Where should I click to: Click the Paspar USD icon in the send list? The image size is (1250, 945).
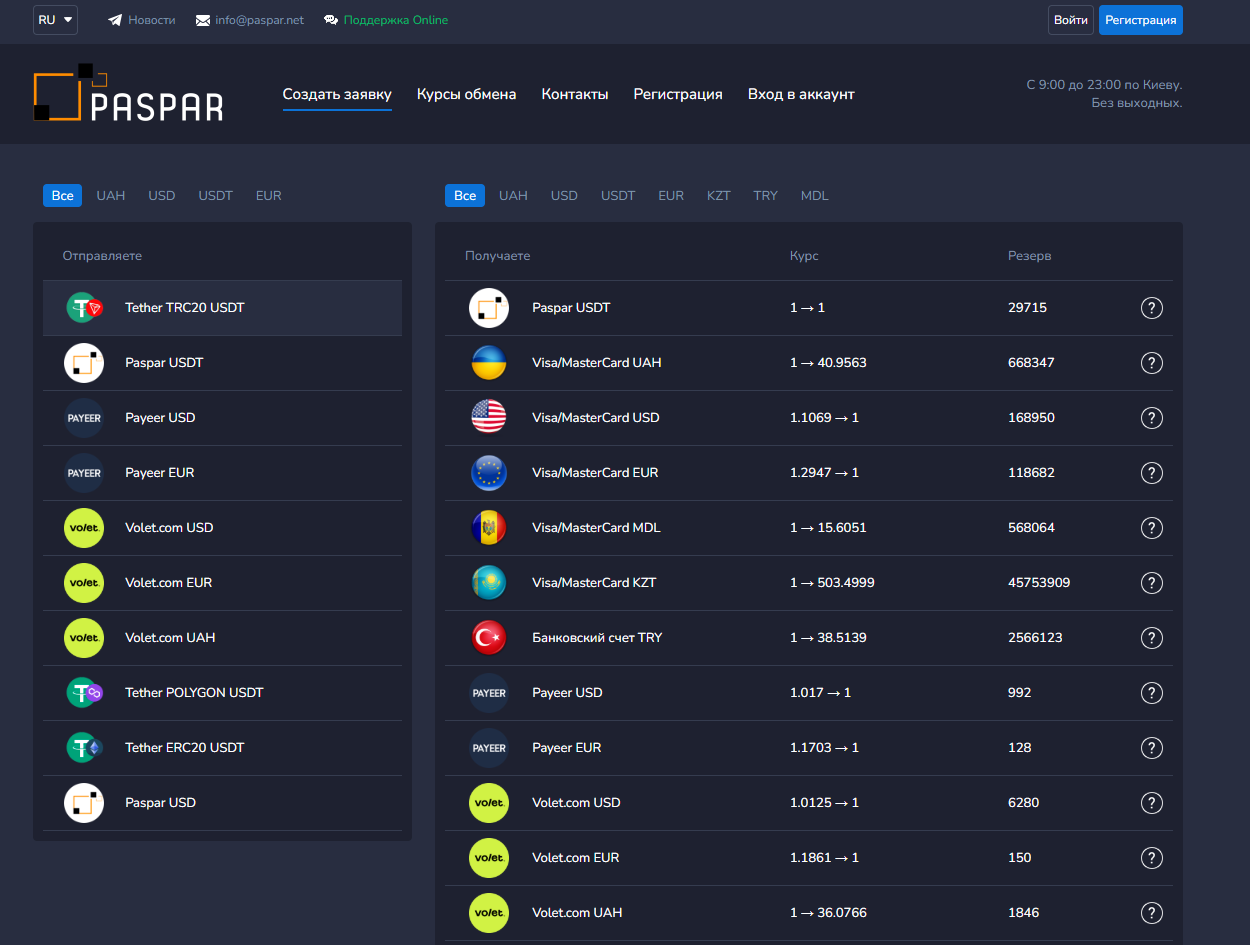[x=84, y=803]
